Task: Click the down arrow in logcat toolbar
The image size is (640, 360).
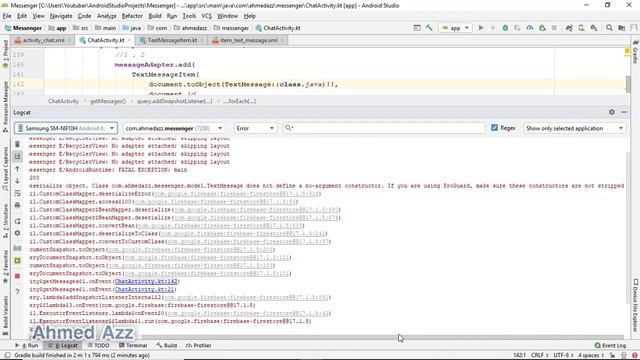Action: (17, 181)
